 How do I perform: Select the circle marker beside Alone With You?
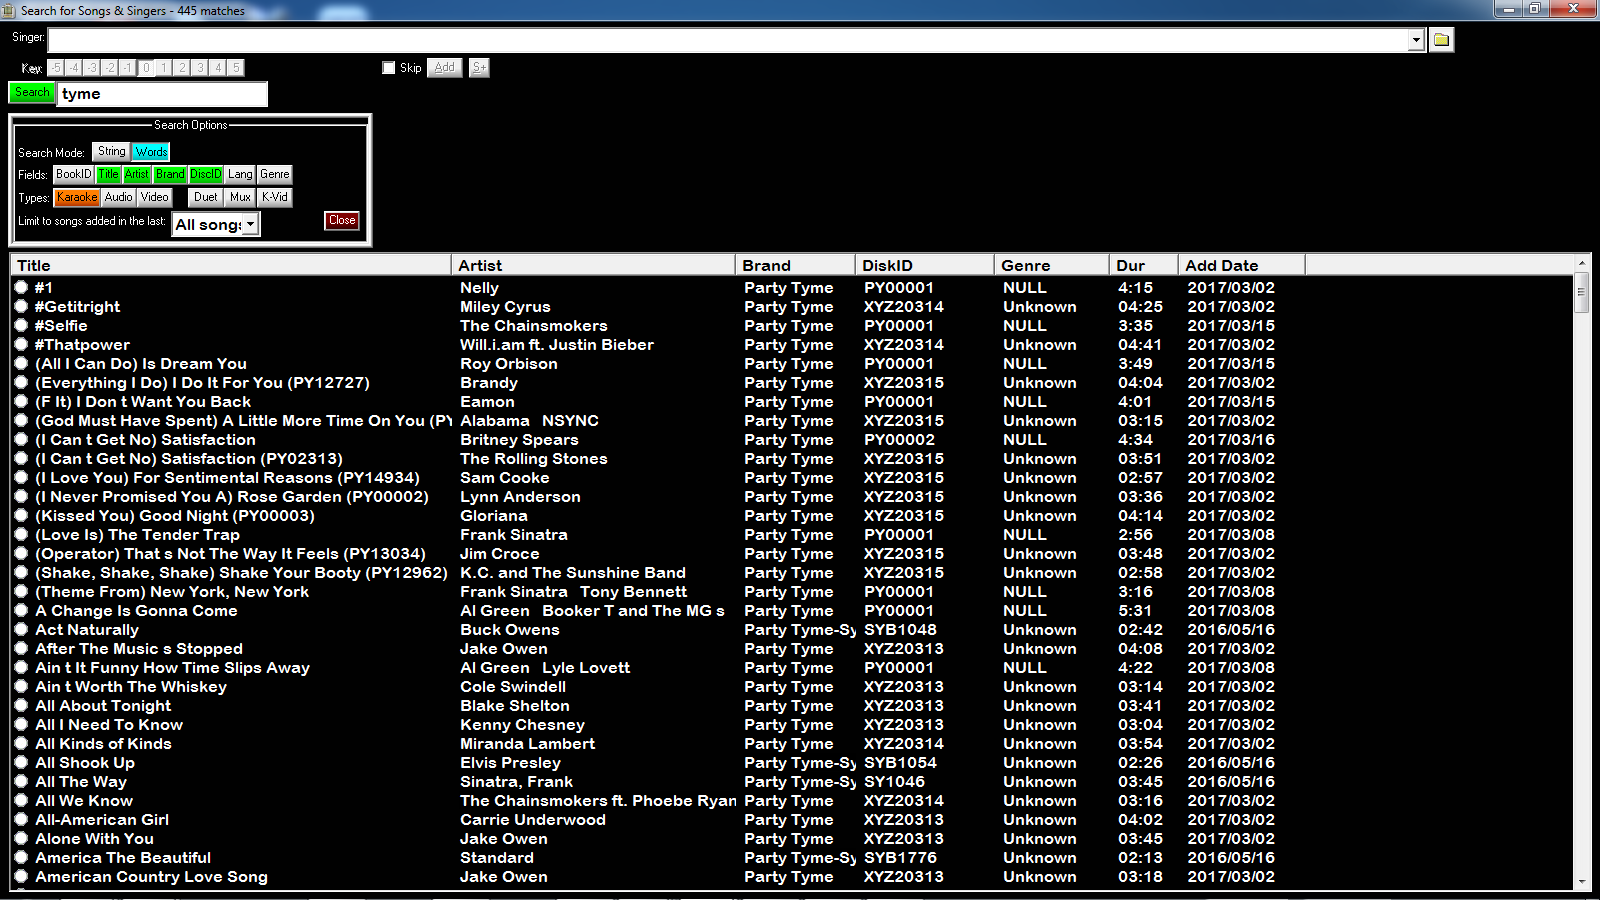[21, 838]
